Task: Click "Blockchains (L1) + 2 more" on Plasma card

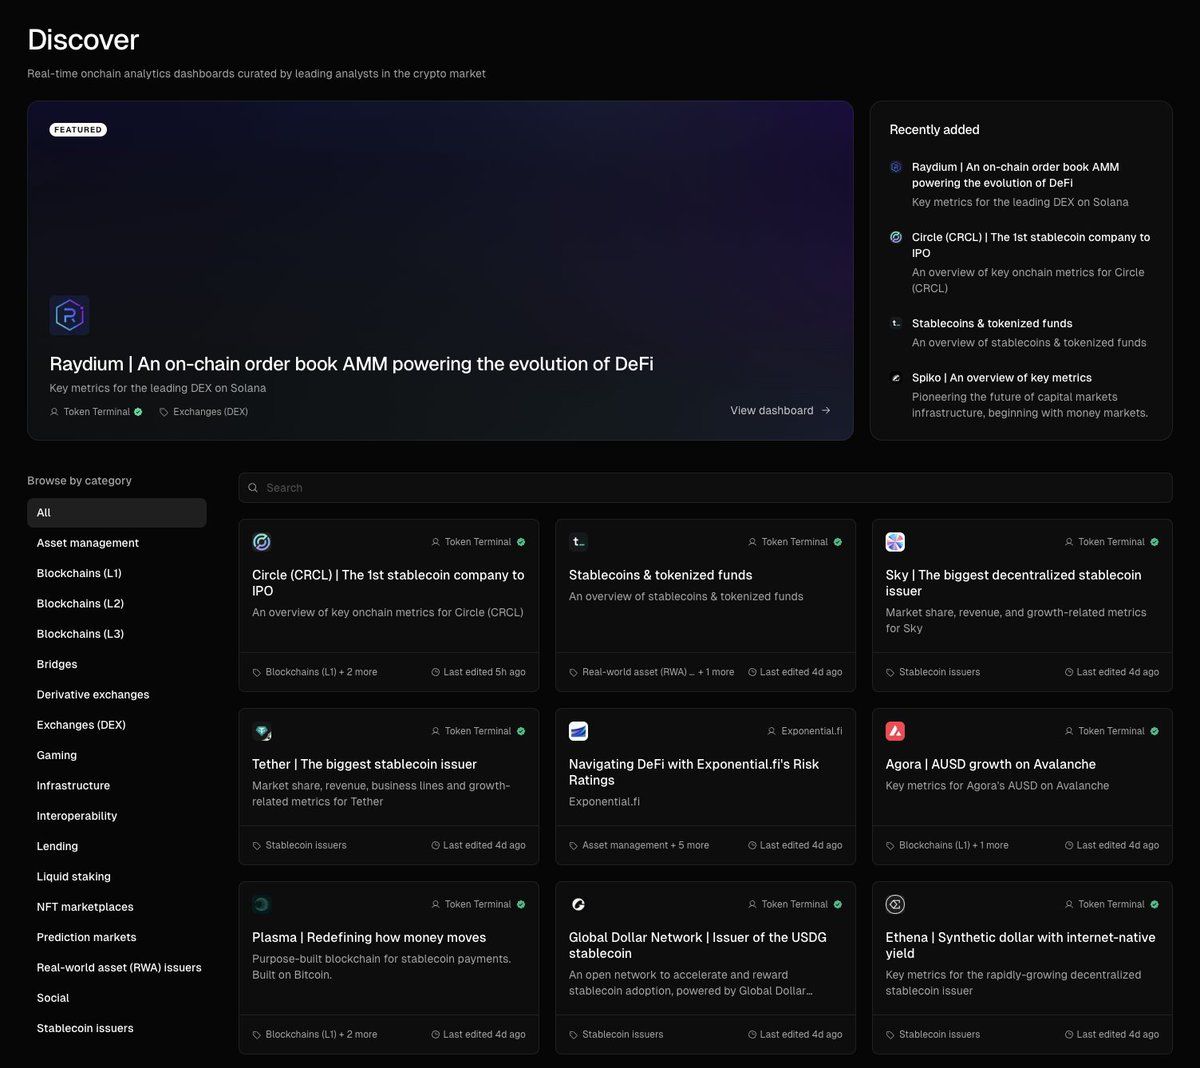Action: [x=321, y=1035]
